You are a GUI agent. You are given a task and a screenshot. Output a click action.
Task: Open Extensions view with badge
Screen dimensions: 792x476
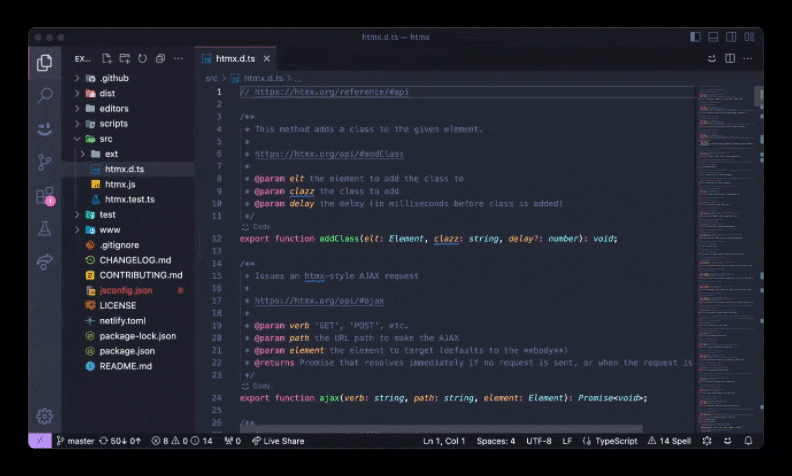(44, 196)
